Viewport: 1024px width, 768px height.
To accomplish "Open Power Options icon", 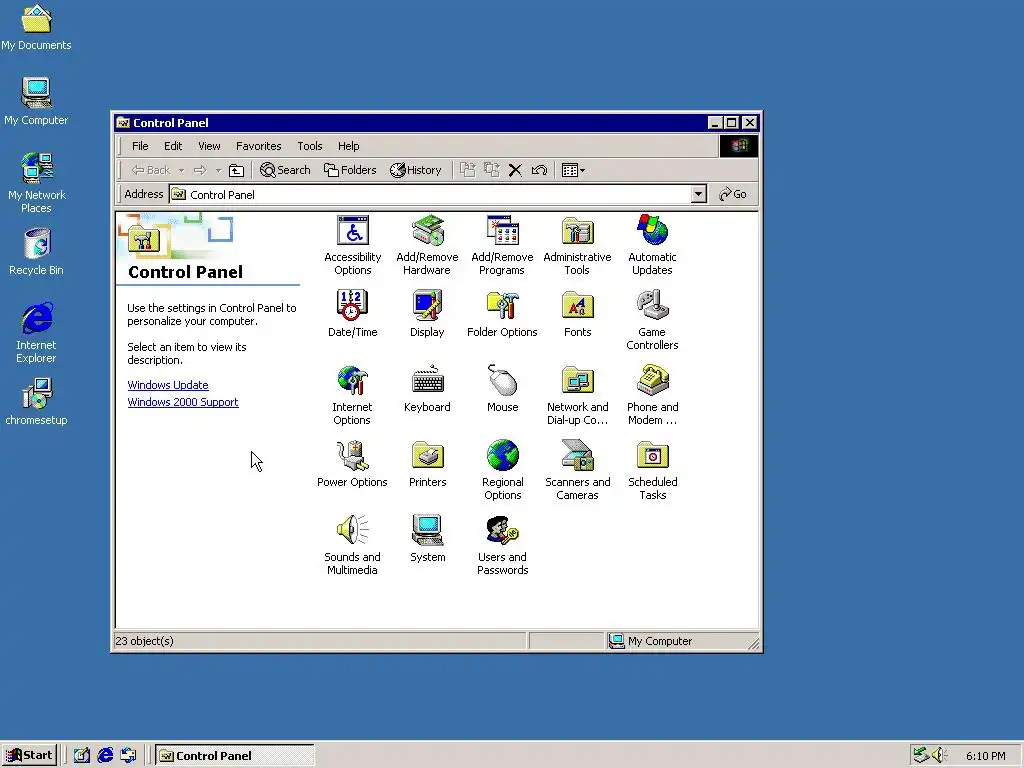I will point(353,455).
